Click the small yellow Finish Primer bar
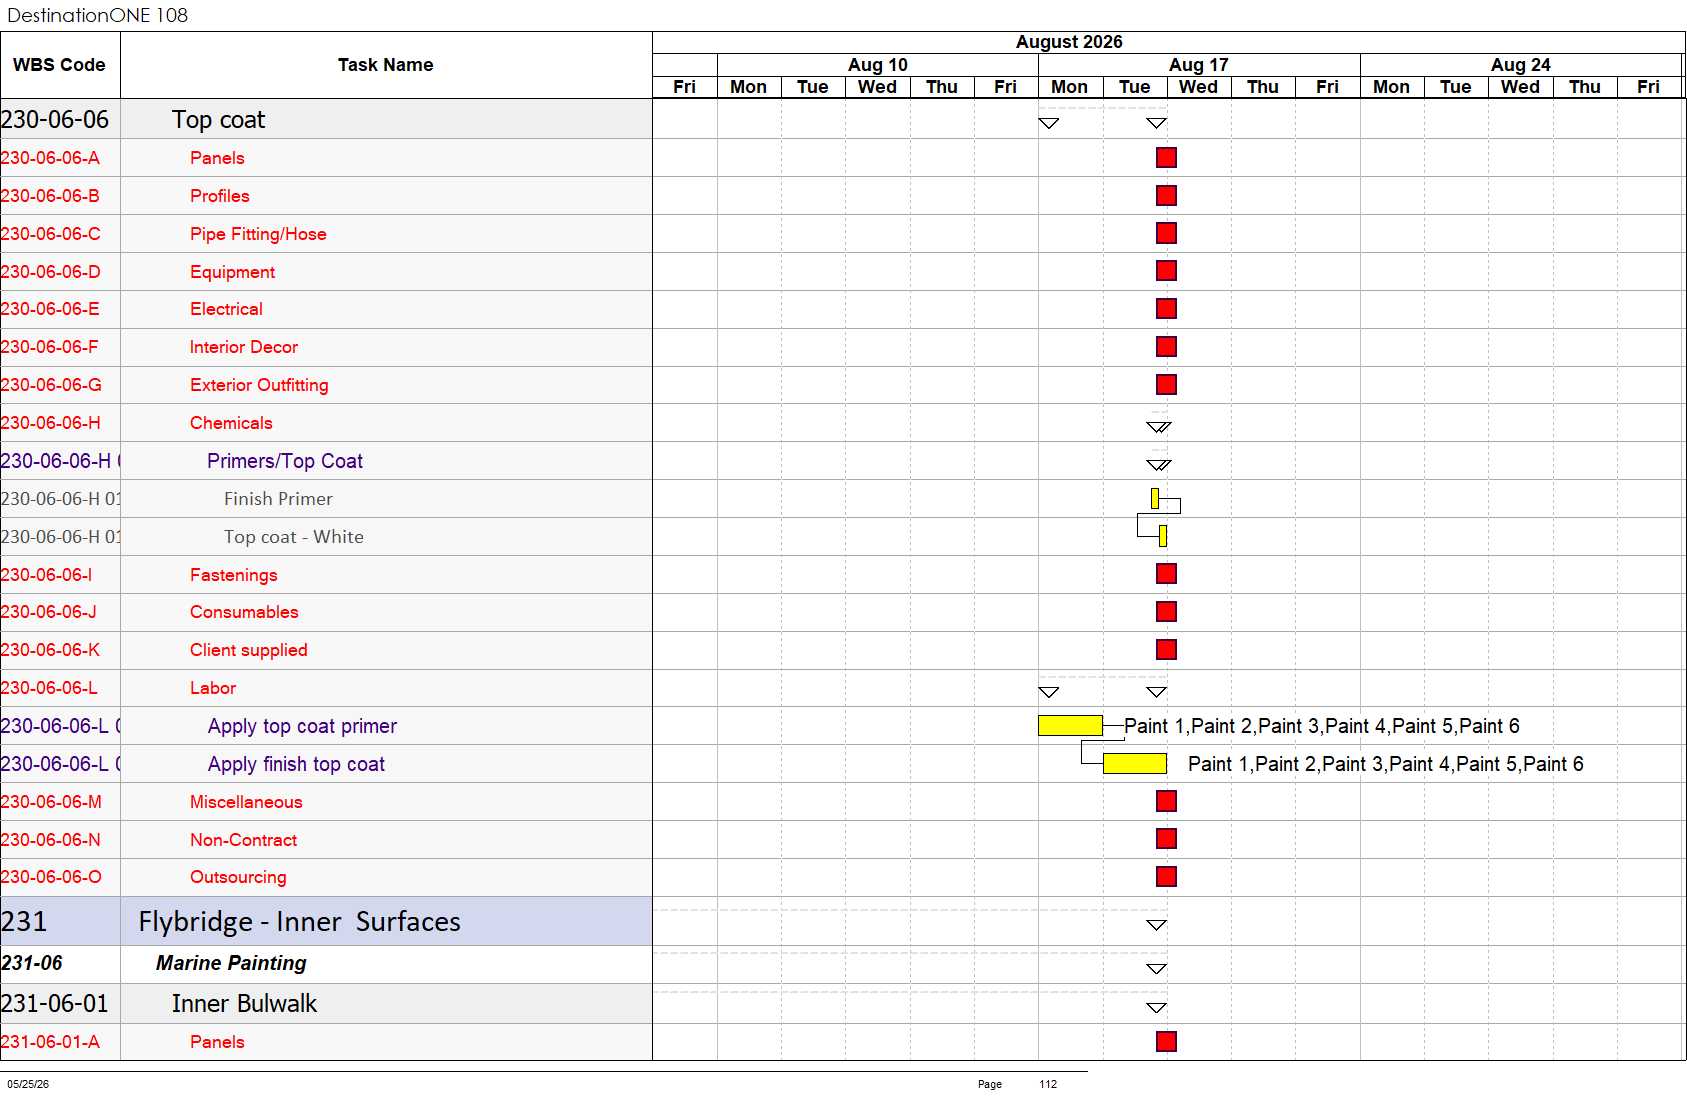 coord(1155,498)
